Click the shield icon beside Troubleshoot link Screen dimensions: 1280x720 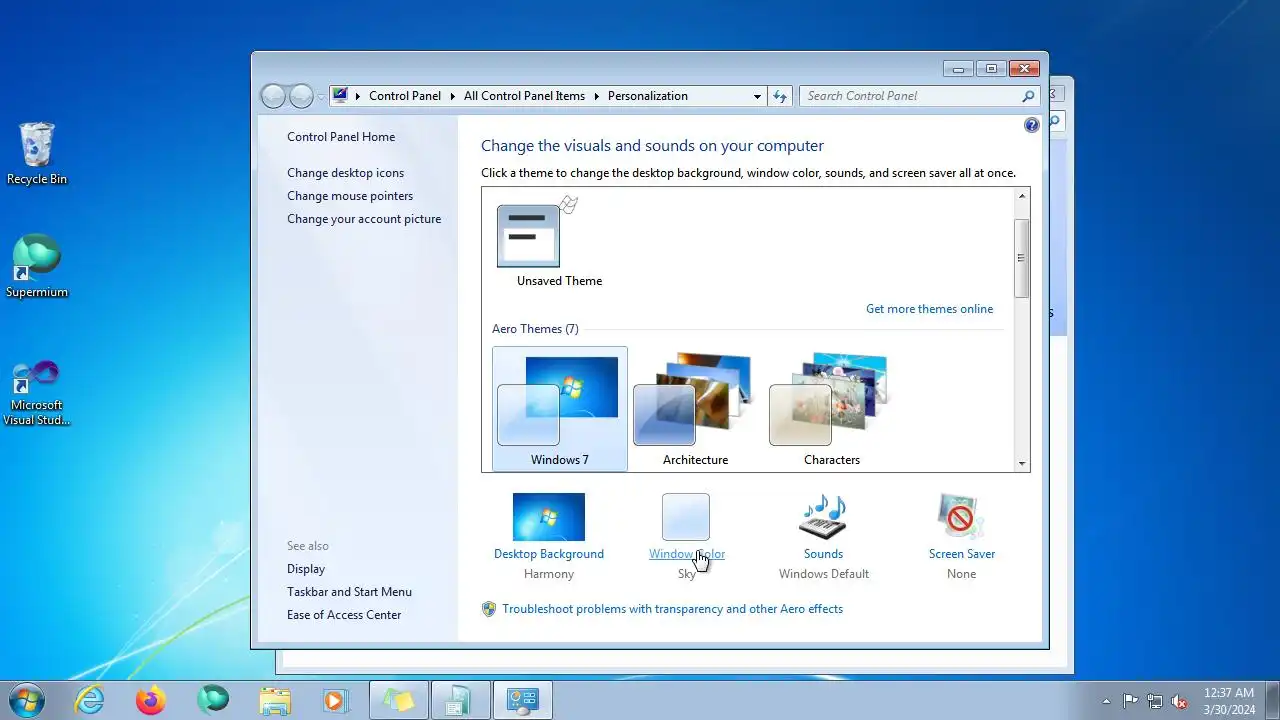coord(489,609)
